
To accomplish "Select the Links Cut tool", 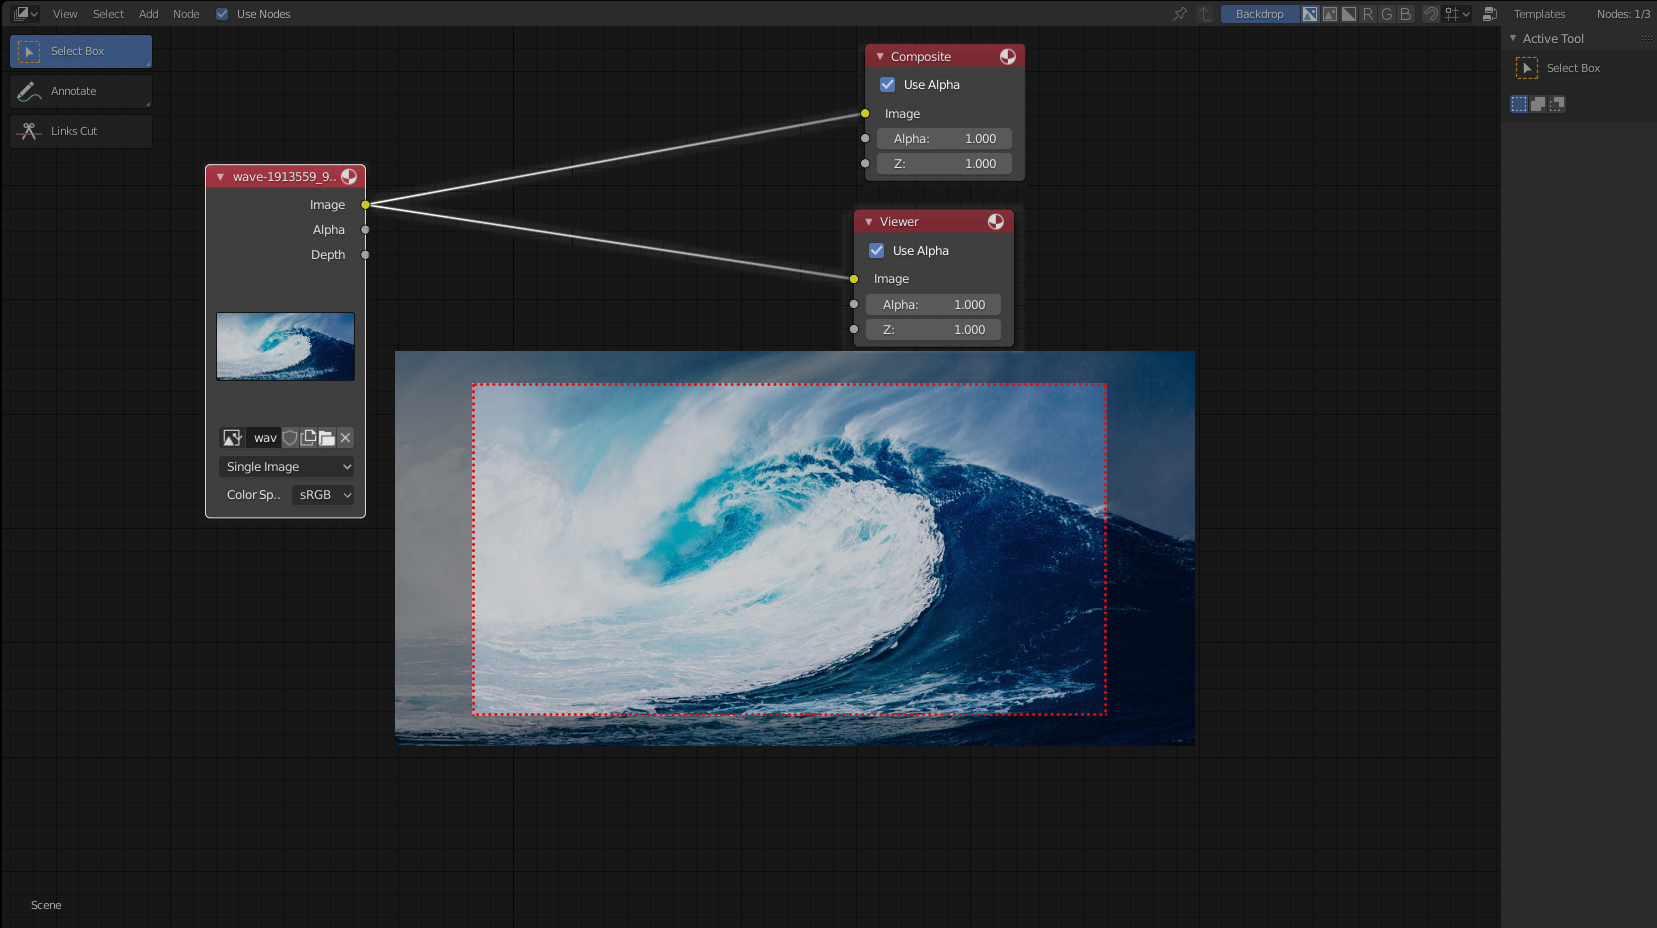I will tap(81, 131).
